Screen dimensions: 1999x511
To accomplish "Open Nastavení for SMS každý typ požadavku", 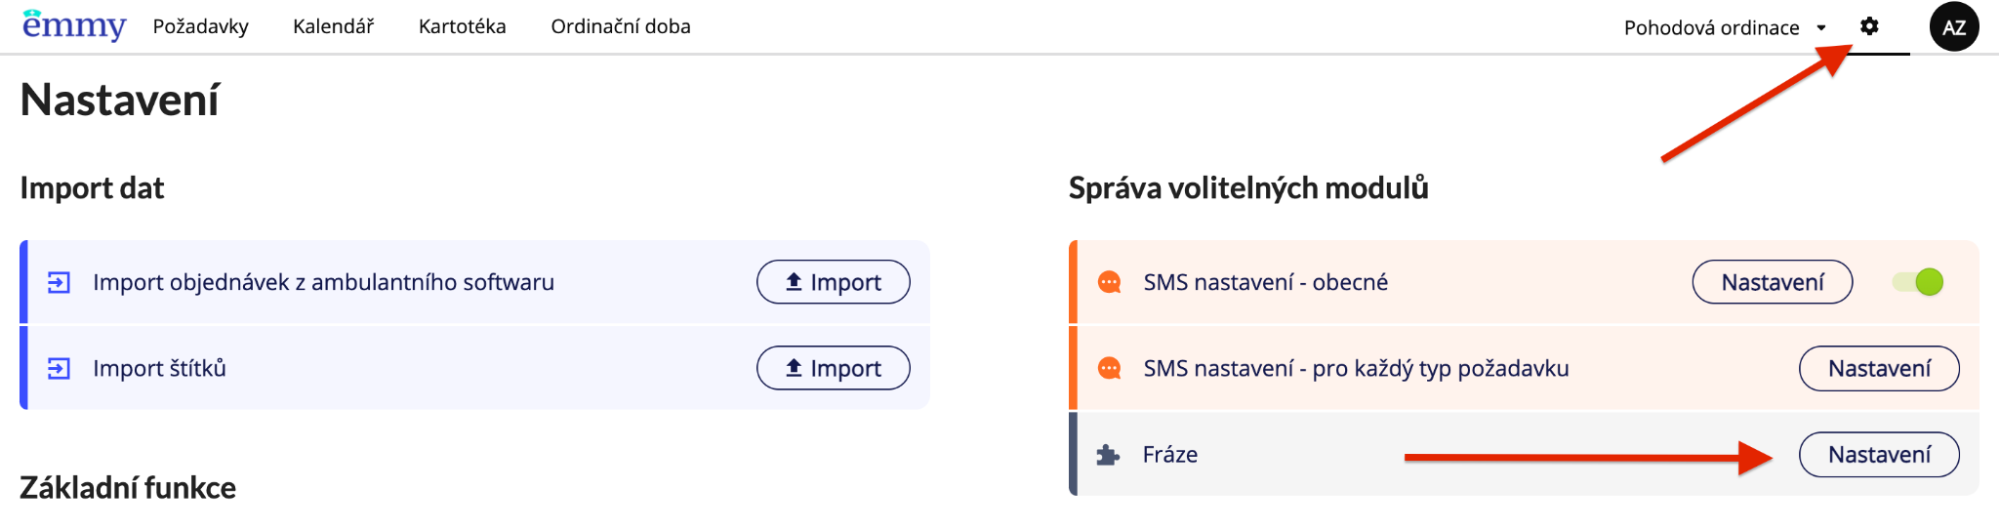I will (x=1879, y=368).
